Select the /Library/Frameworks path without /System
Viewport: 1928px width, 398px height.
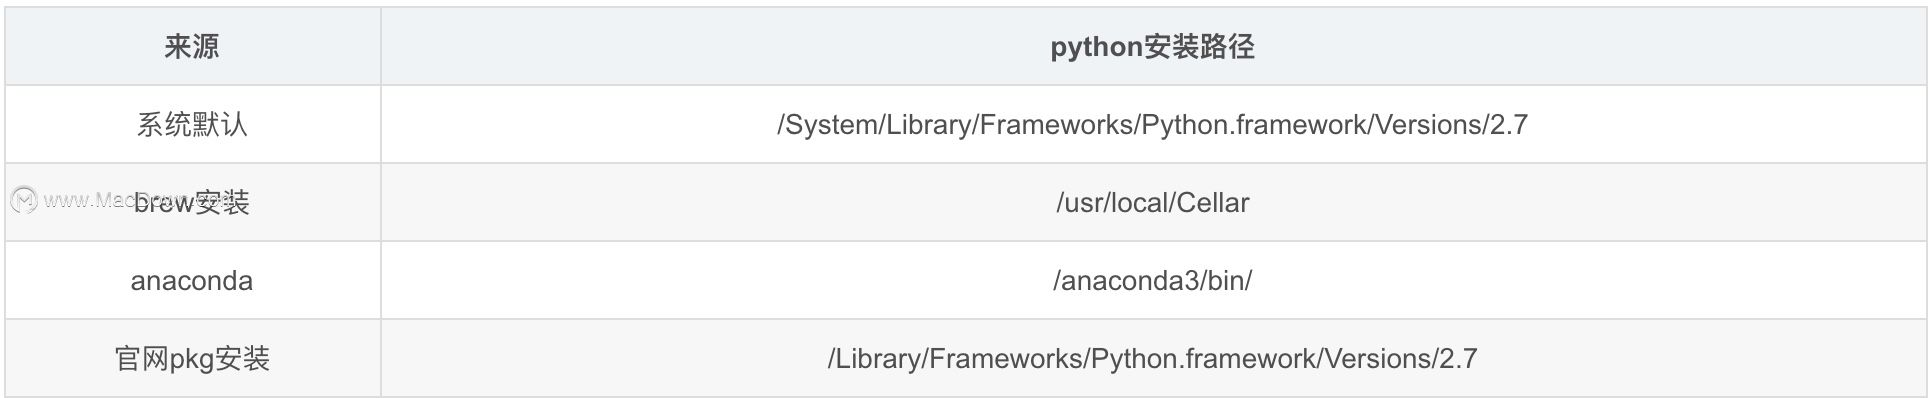(x=1152, y=359)
